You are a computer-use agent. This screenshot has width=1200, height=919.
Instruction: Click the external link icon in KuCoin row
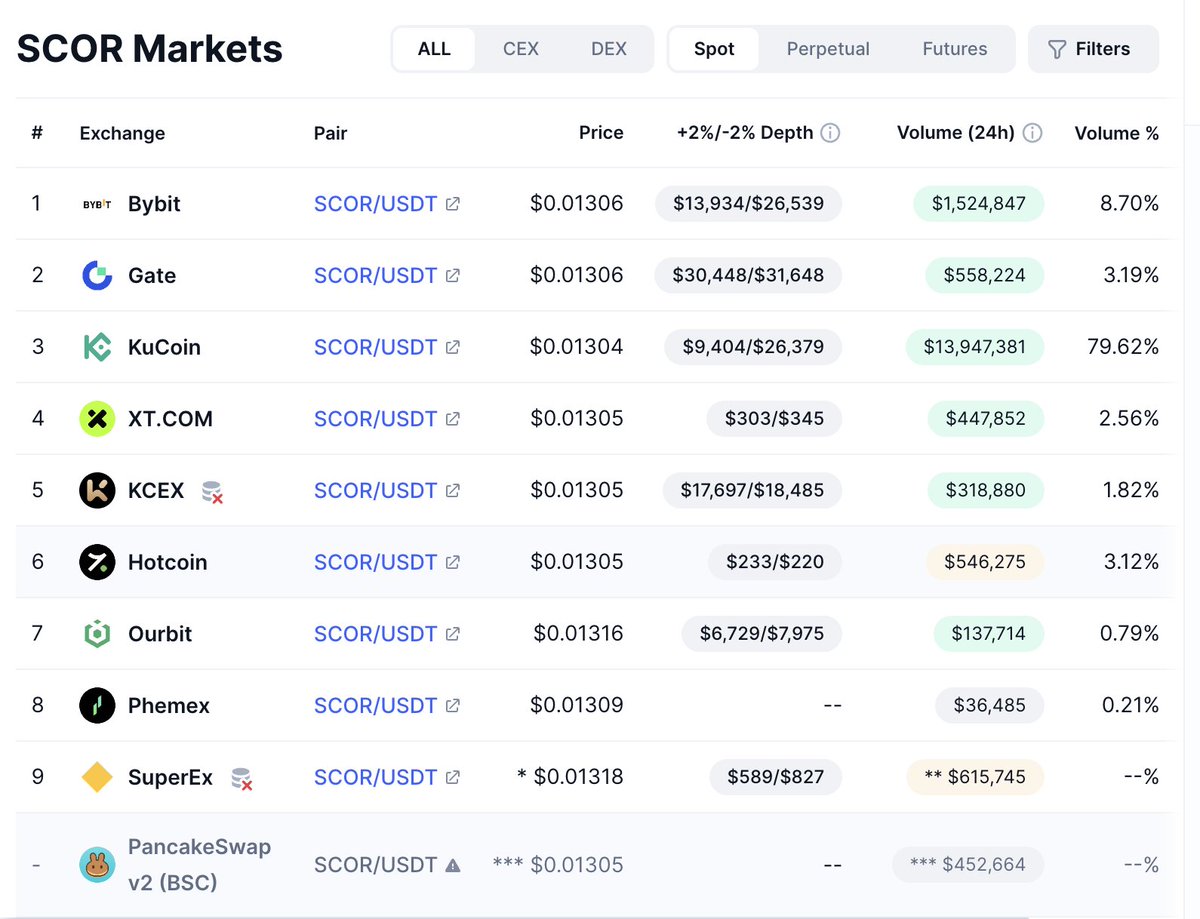pos(453,347)
